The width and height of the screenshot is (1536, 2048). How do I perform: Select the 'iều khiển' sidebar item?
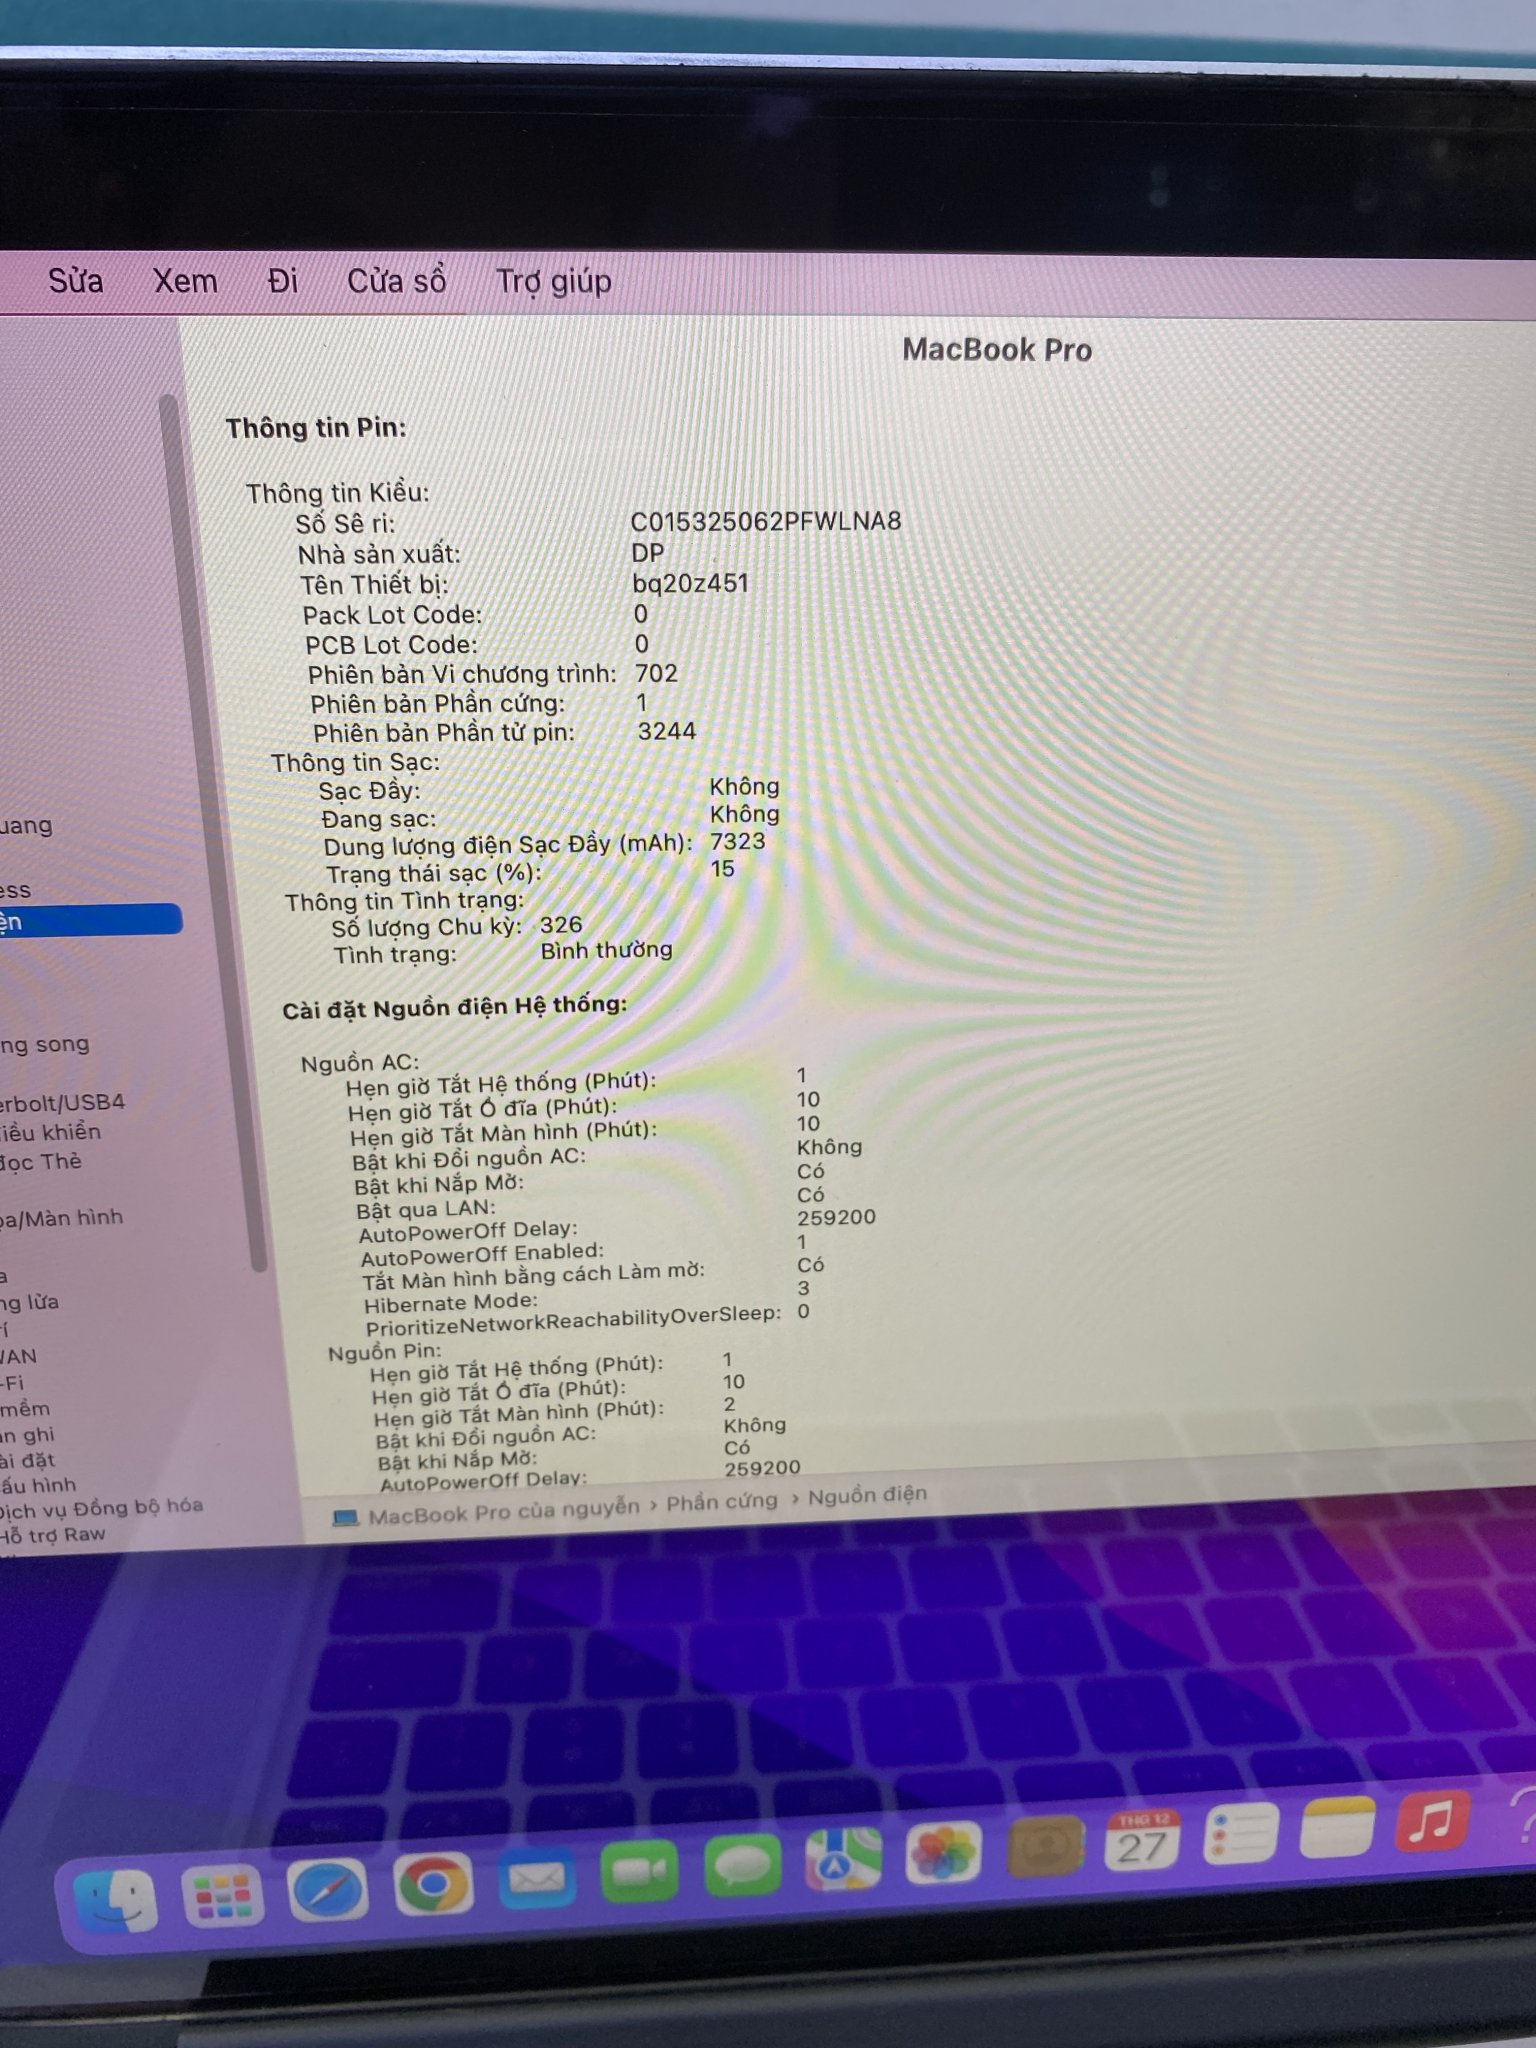coord(50,1132)
